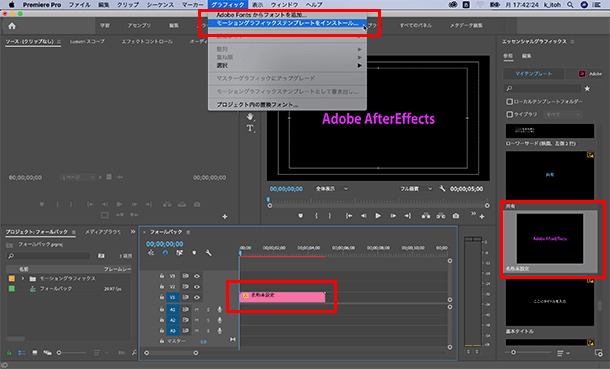Viewport: 610px width, 369px height.
Task: Toggle linked selection in timeline
Action: [179, 253]
